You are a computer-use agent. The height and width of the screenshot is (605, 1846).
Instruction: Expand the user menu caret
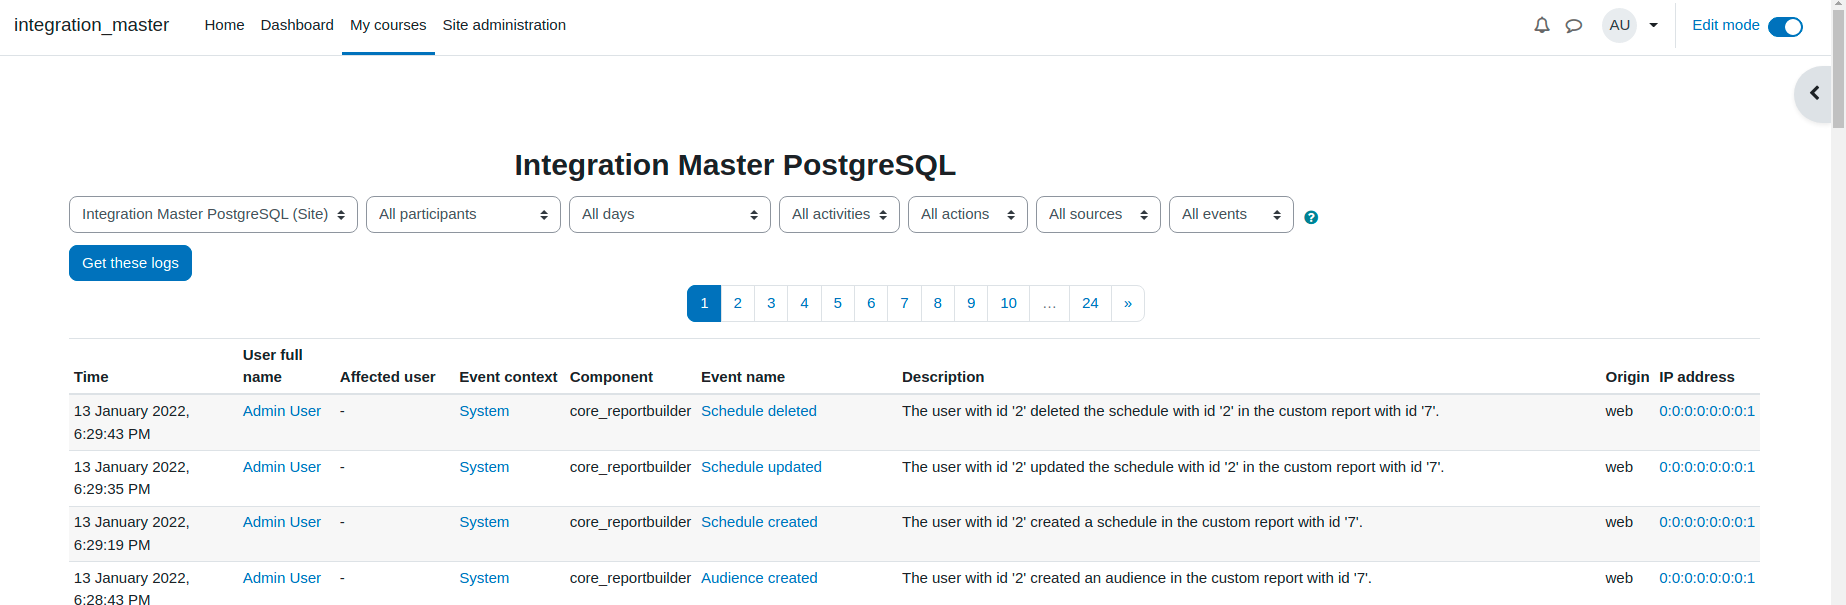pyautogui.click(x=1654, y=25)
